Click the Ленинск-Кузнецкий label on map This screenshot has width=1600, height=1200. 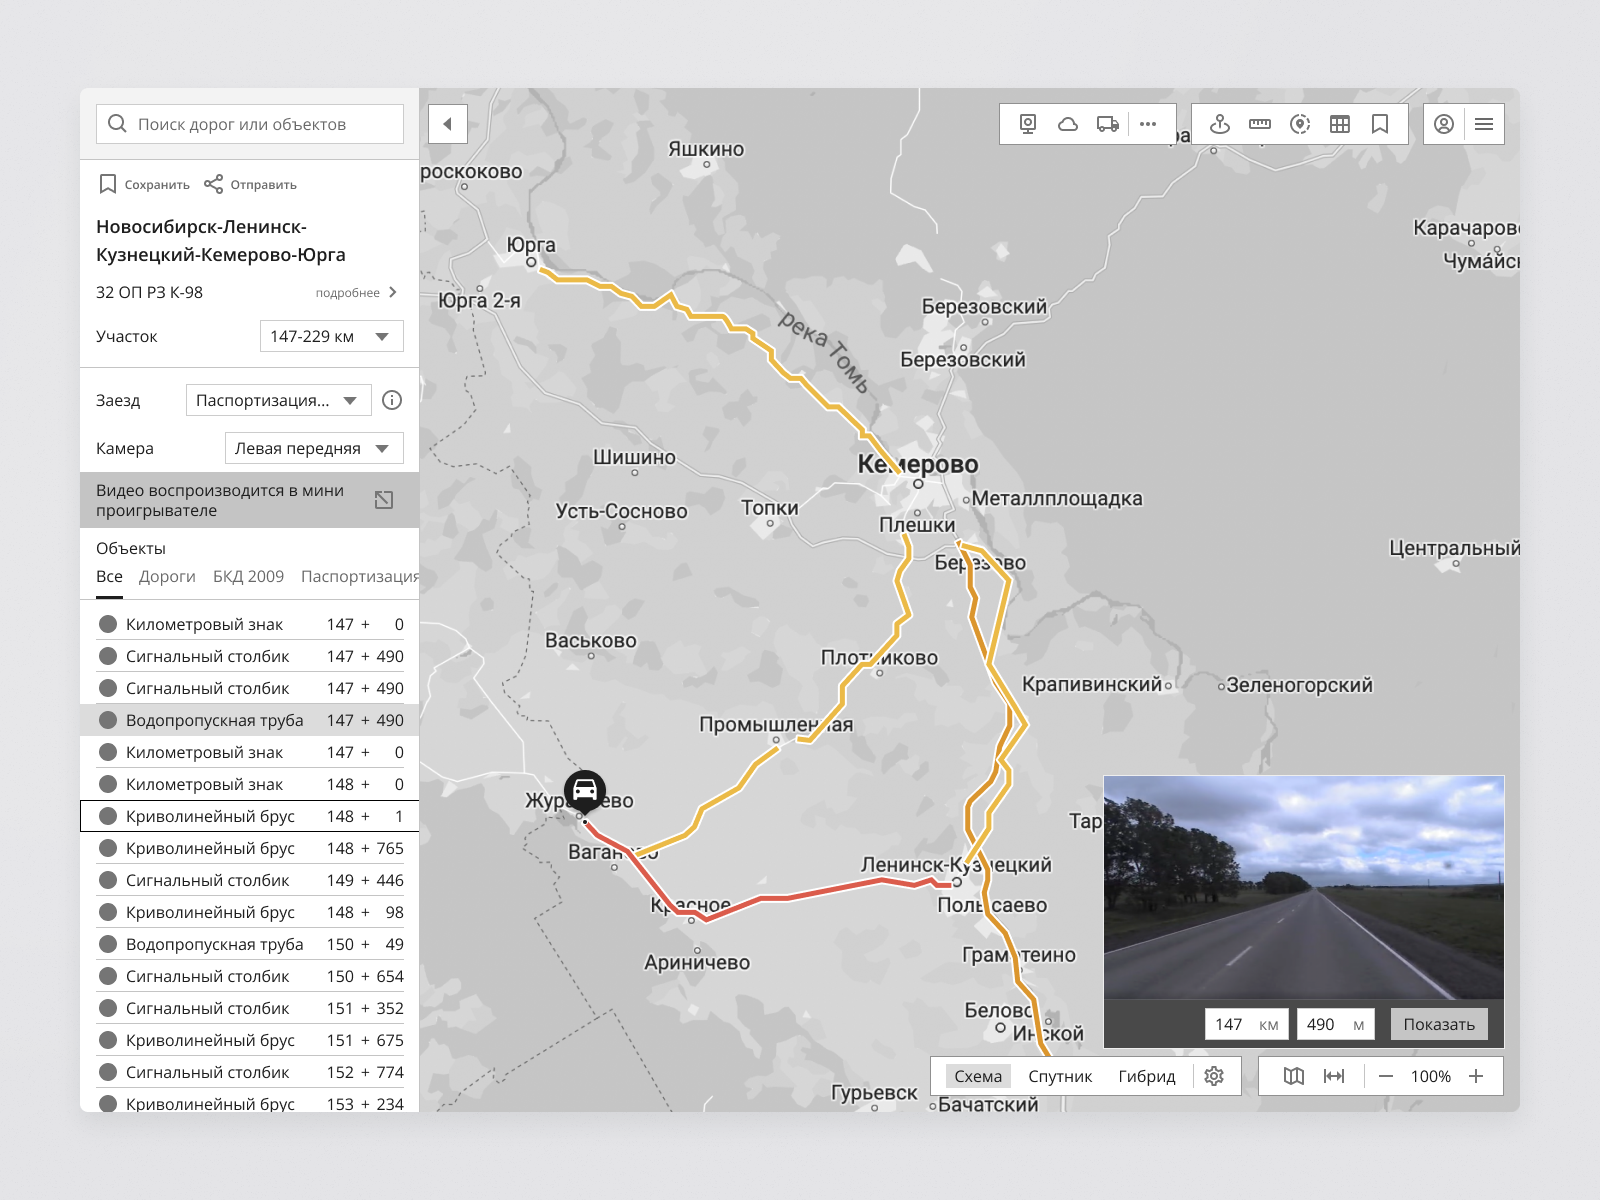(956, 864)
